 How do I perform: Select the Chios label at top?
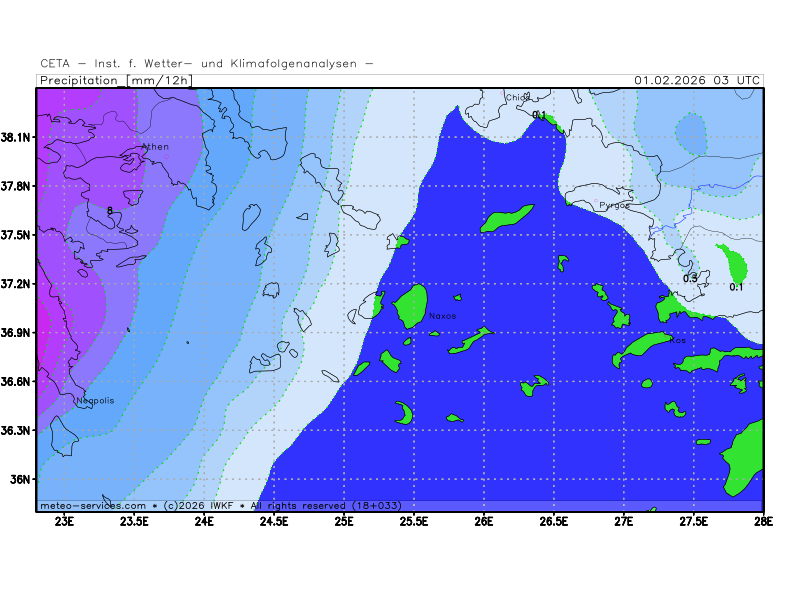tap(517, 98)
